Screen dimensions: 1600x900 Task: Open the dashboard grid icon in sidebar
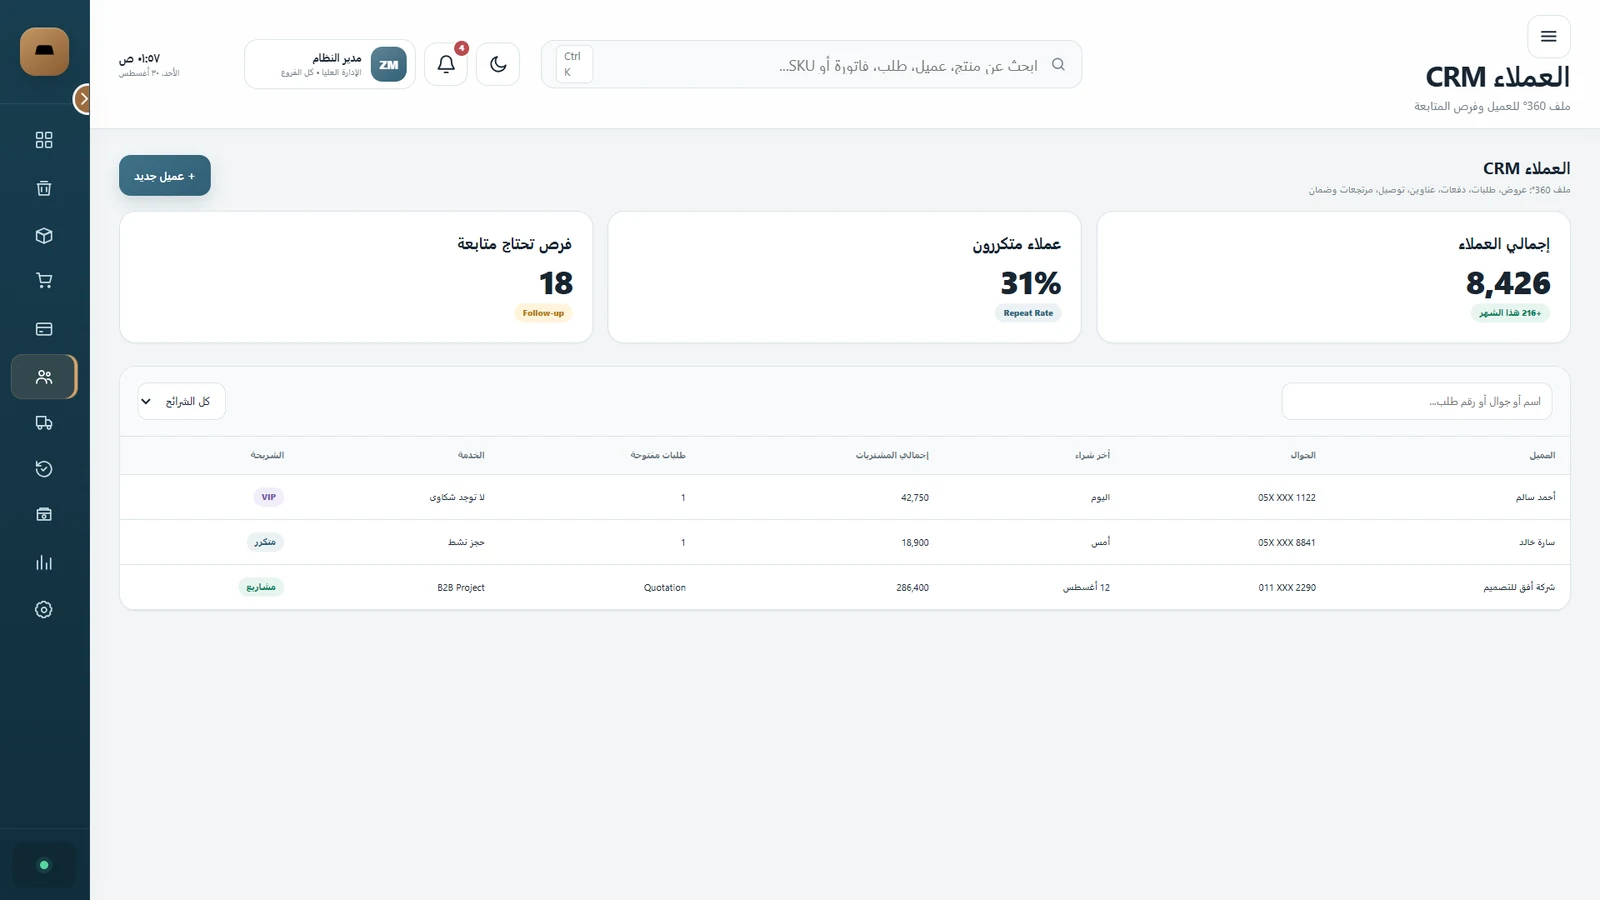(x=44, y=140)
